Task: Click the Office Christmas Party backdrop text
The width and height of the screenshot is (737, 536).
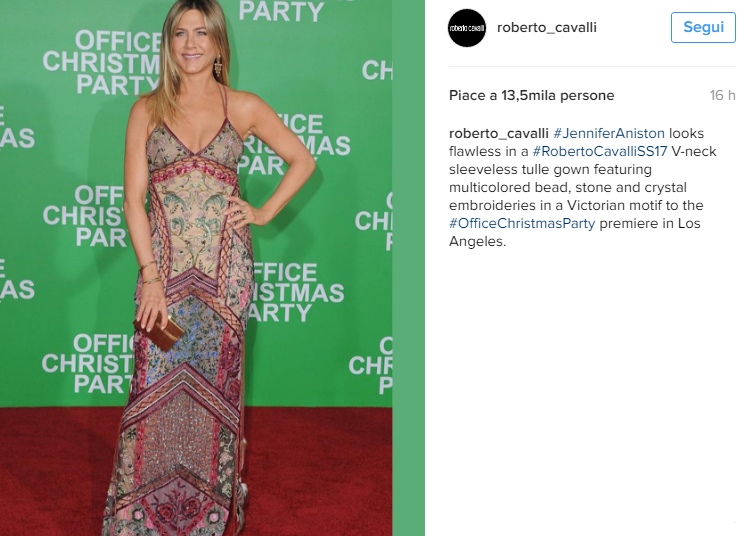Action: point(101,63)
